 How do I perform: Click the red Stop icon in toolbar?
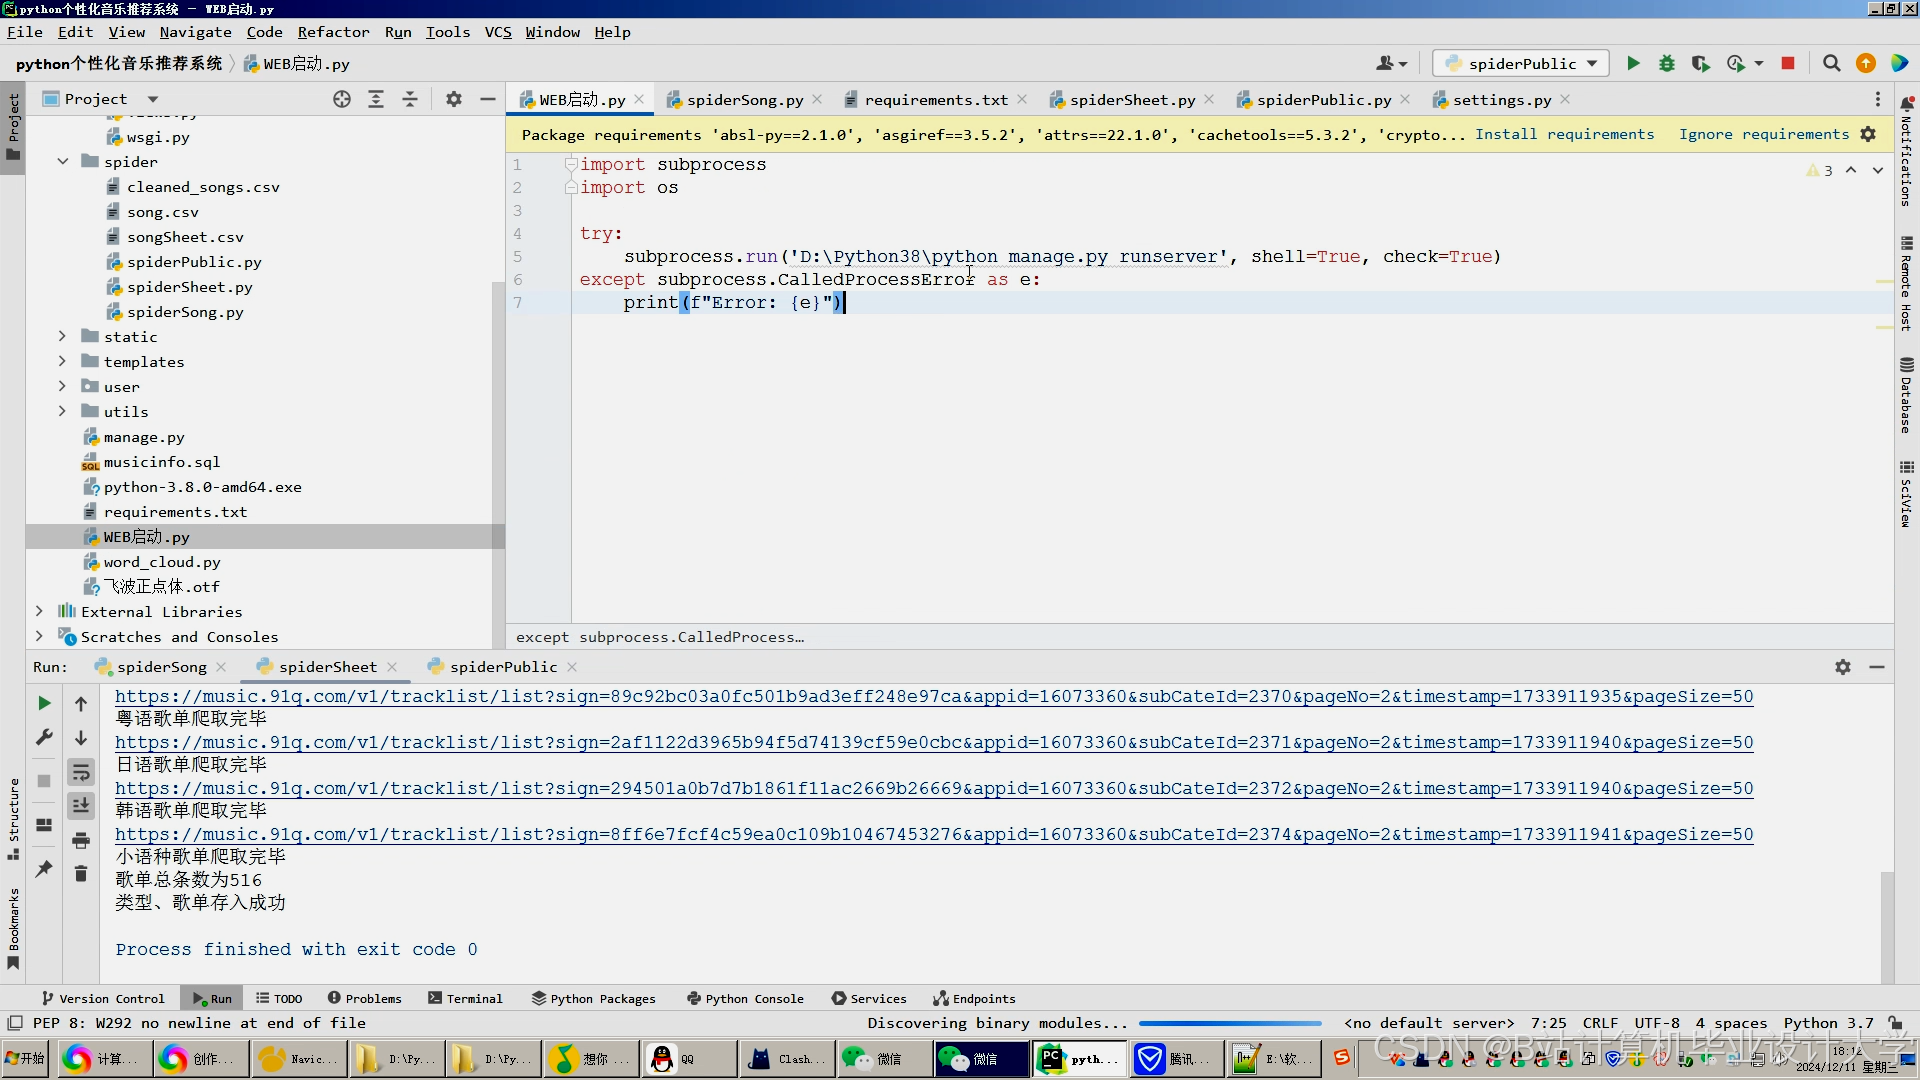(x=1788, y=63)
